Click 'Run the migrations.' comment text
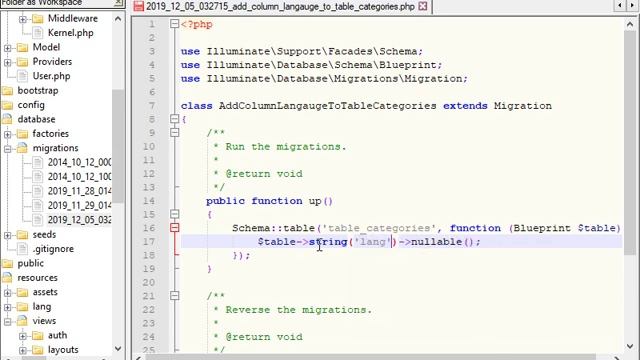The image size is (640, 360). 286,147
